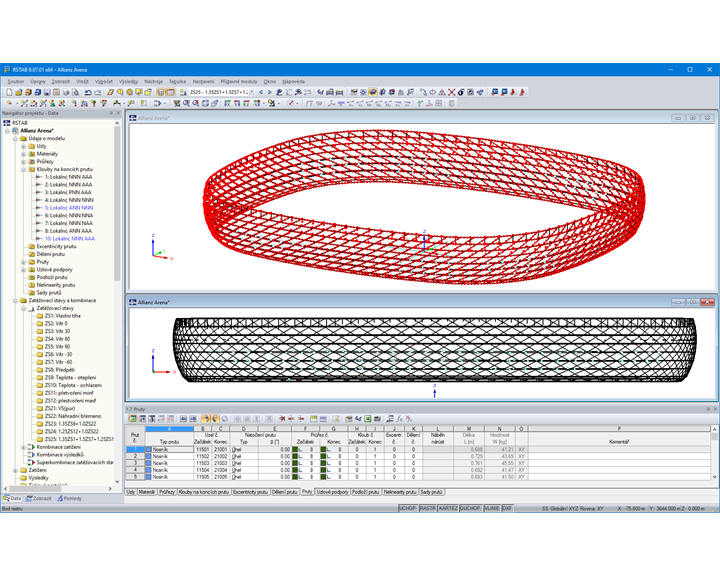Select ZS8: Předpětí load case

click(x=60, y=370)
